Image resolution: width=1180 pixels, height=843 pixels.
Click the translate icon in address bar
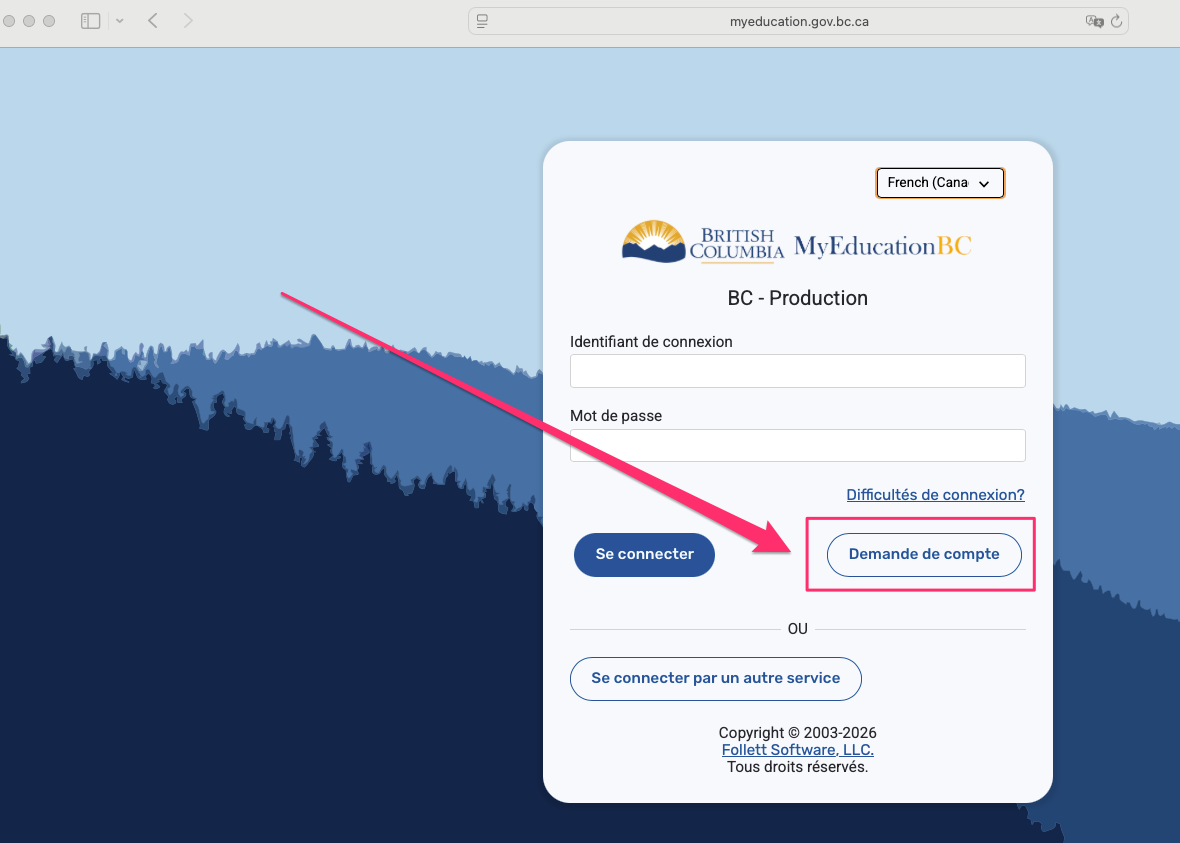[x=1094, y=21]
